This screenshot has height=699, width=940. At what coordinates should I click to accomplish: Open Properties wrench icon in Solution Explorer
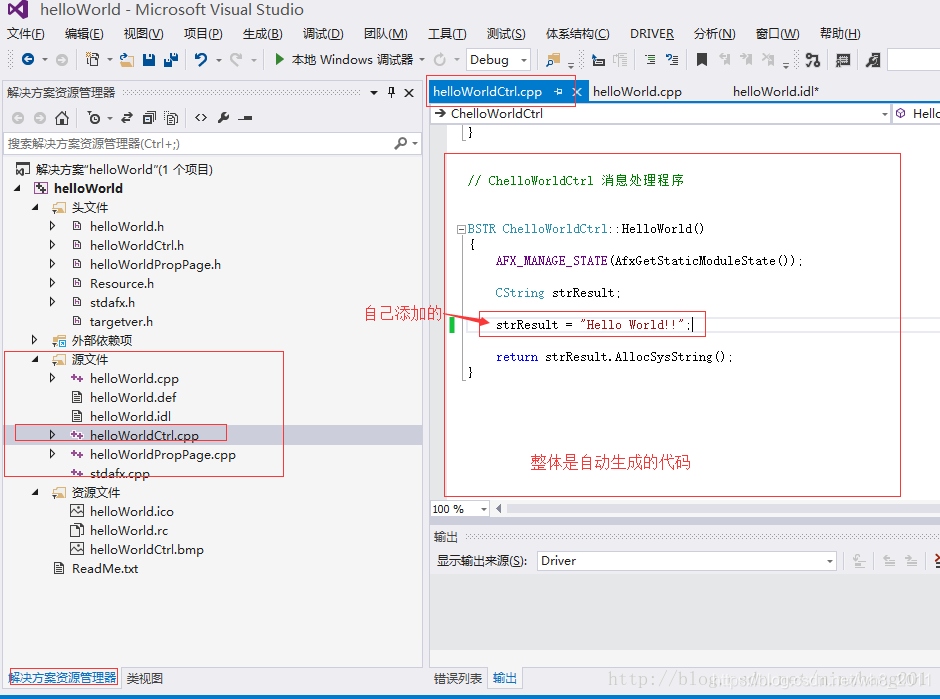(x=224, y=118)
